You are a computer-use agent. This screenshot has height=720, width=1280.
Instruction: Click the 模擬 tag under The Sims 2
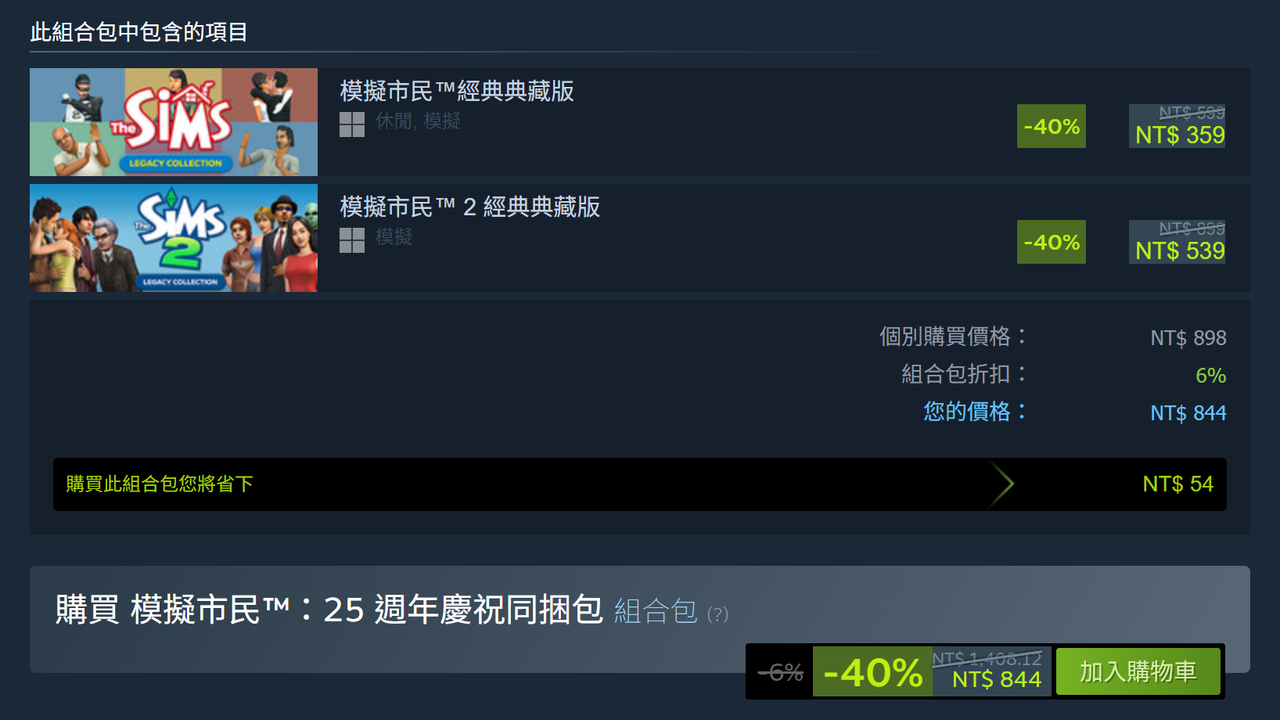tap(394, 238)
